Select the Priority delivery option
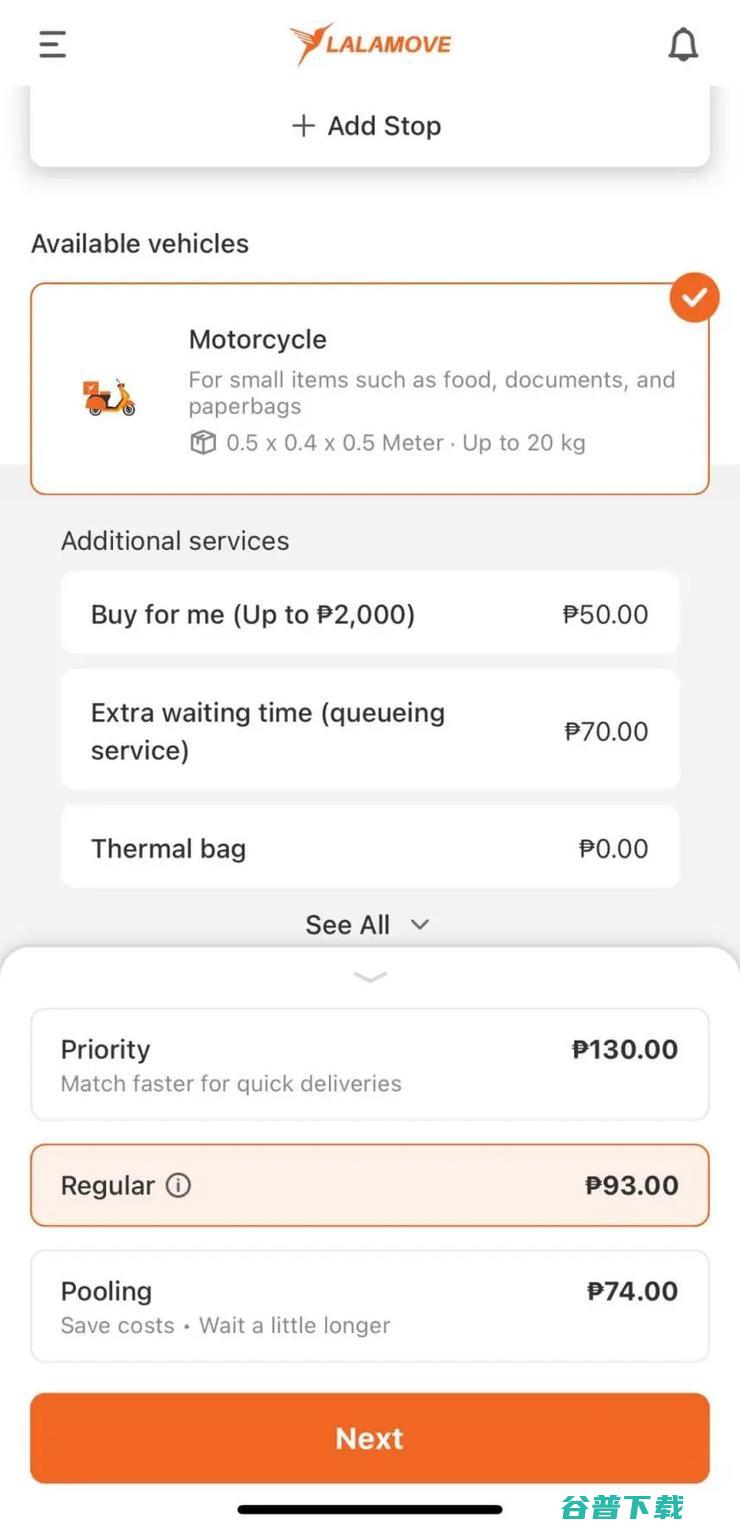The image size is (740, 1529). click(370, 1064)
